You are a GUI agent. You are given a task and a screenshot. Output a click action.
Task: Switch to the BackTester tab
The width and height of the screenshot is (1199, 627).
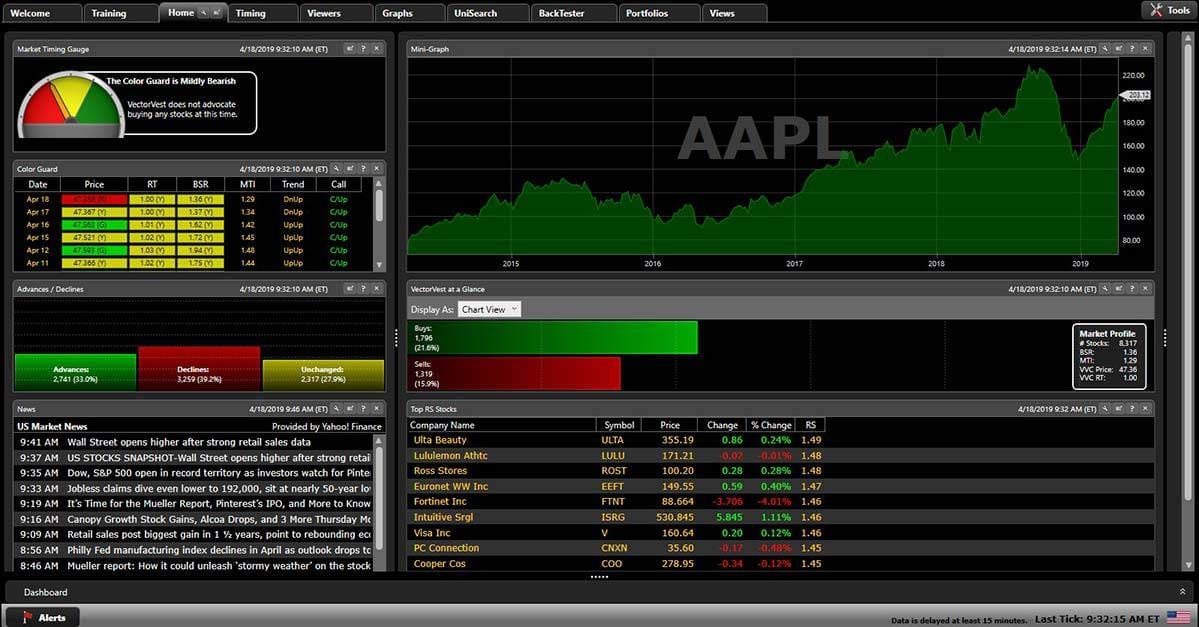564,12
